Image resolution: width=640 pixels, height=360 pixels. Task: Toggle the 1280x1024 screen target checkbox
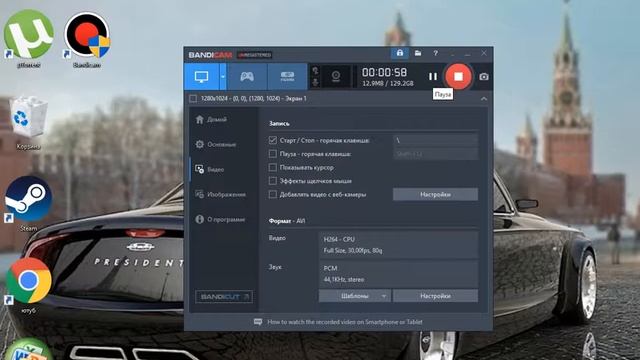pyautogui.click(x=193, y=98)
